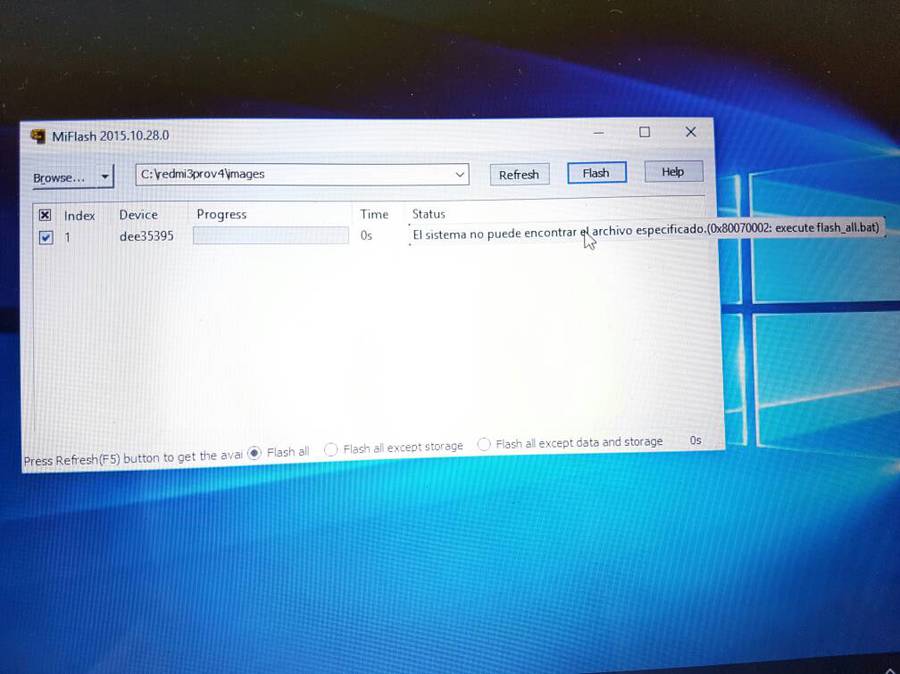The image size is (900, 674).
Task: Click the 0s elapsed time in status bar
Action: (x=695, y=440)
